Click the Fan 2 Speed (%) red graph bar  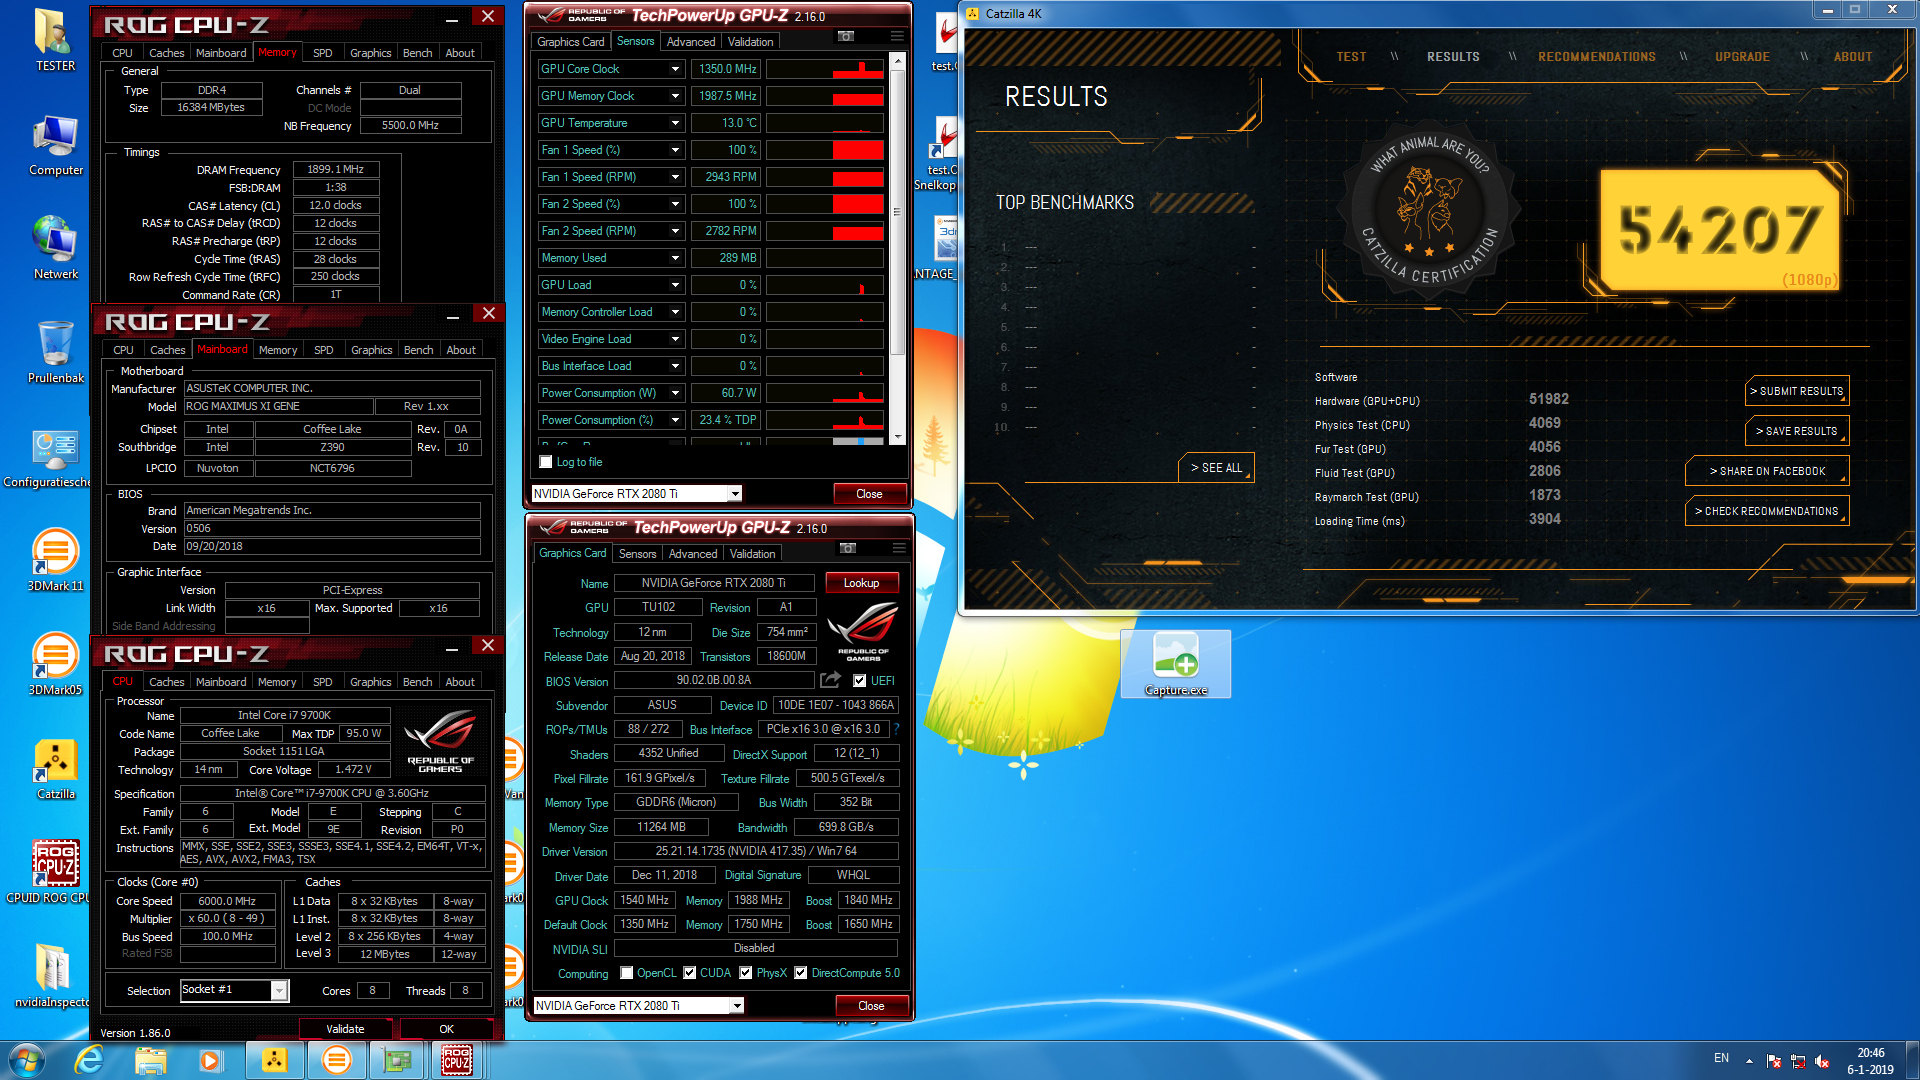tap(857, 204)
